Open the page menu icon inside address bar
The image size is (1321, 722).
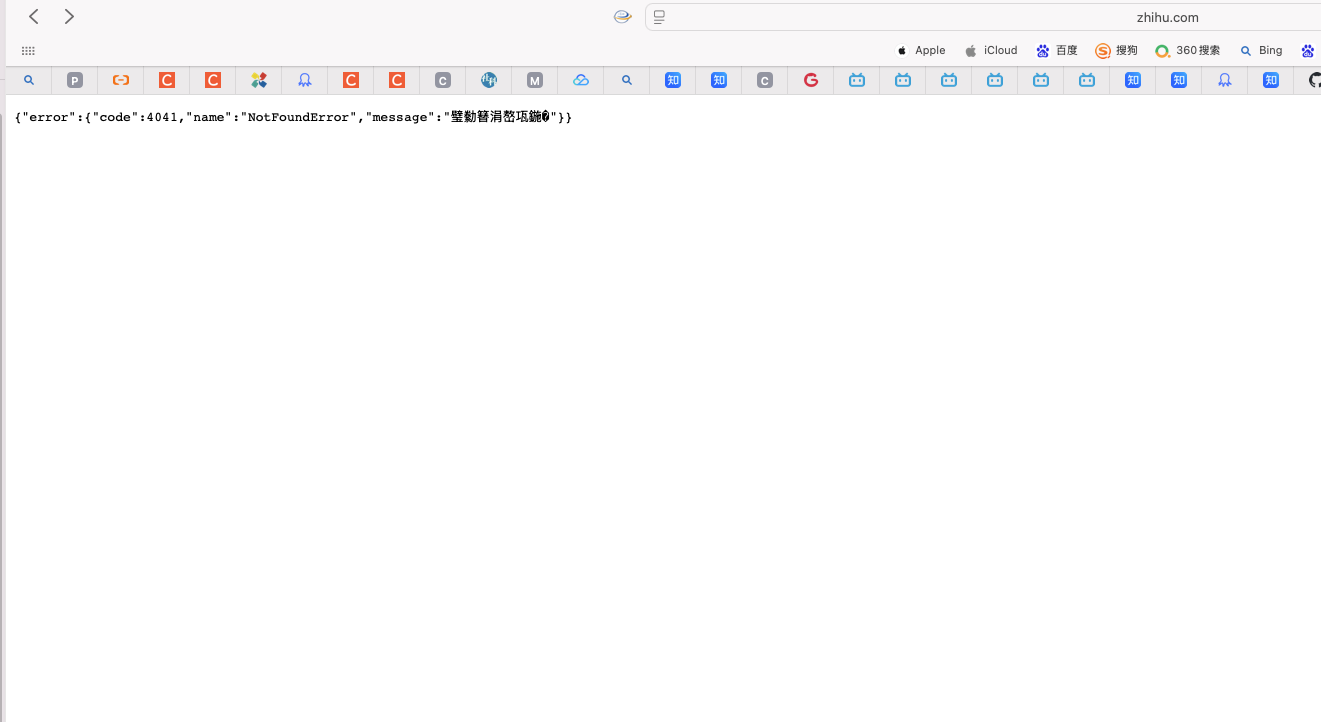click(660, 17)
